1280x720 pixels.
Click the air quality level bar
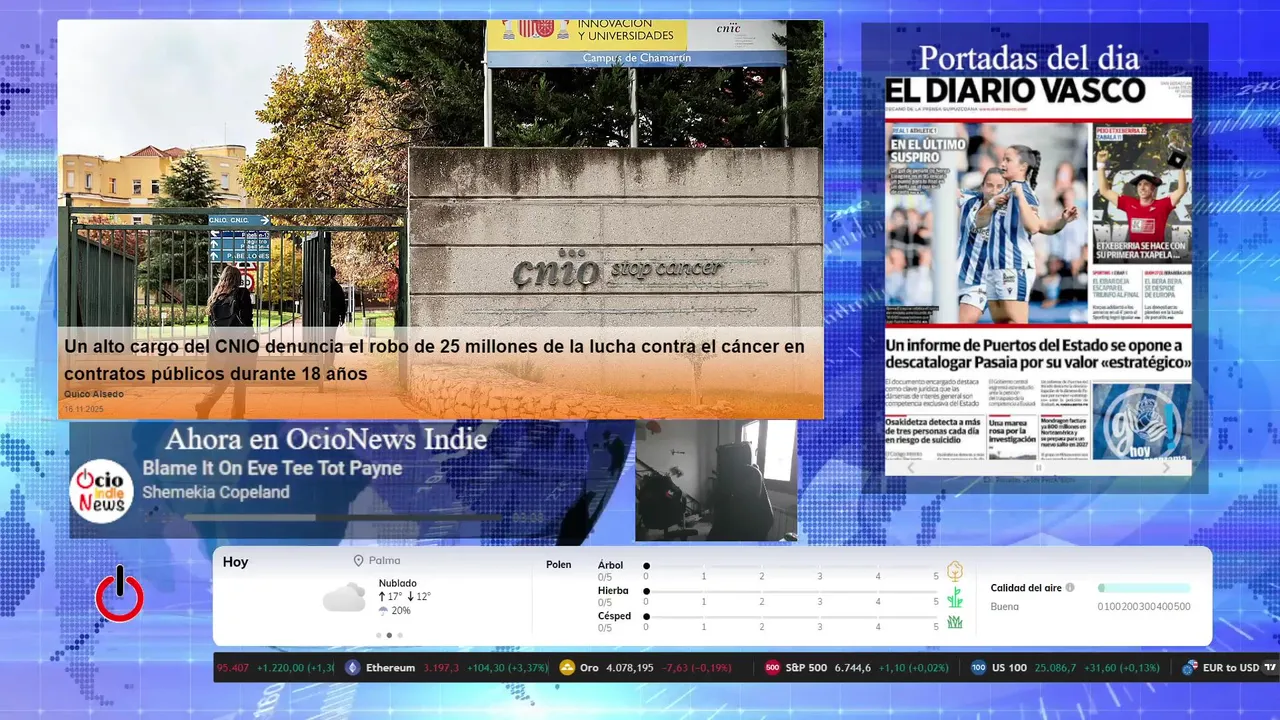pyautogui.click(x=1144, y=588)
